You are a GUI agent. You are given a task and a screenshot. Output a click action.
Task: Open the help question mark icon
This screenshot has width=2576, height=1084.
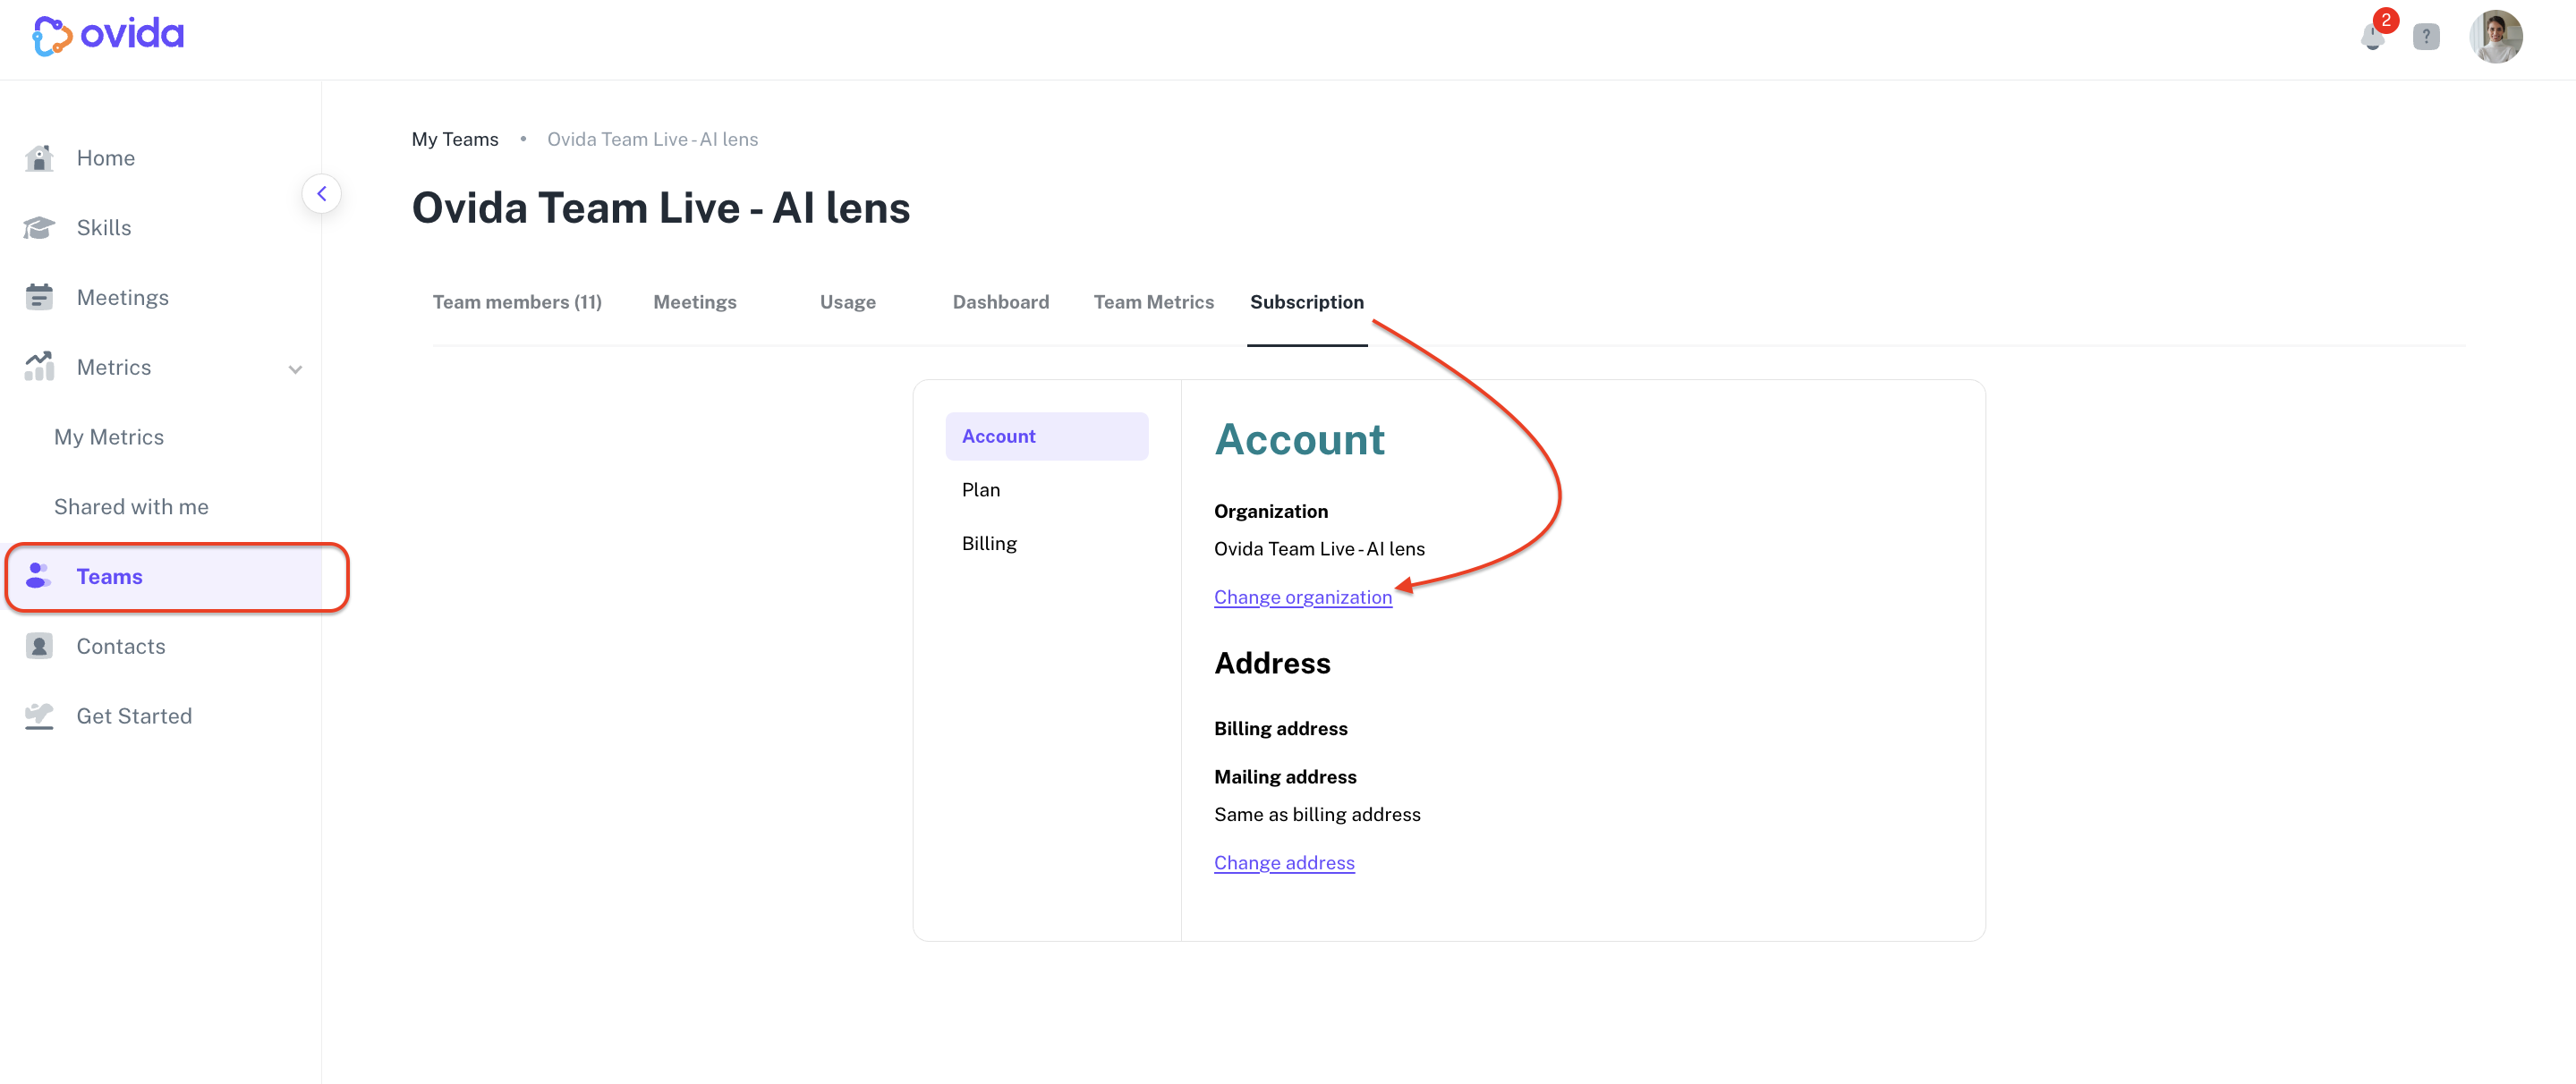point(2426,37)
